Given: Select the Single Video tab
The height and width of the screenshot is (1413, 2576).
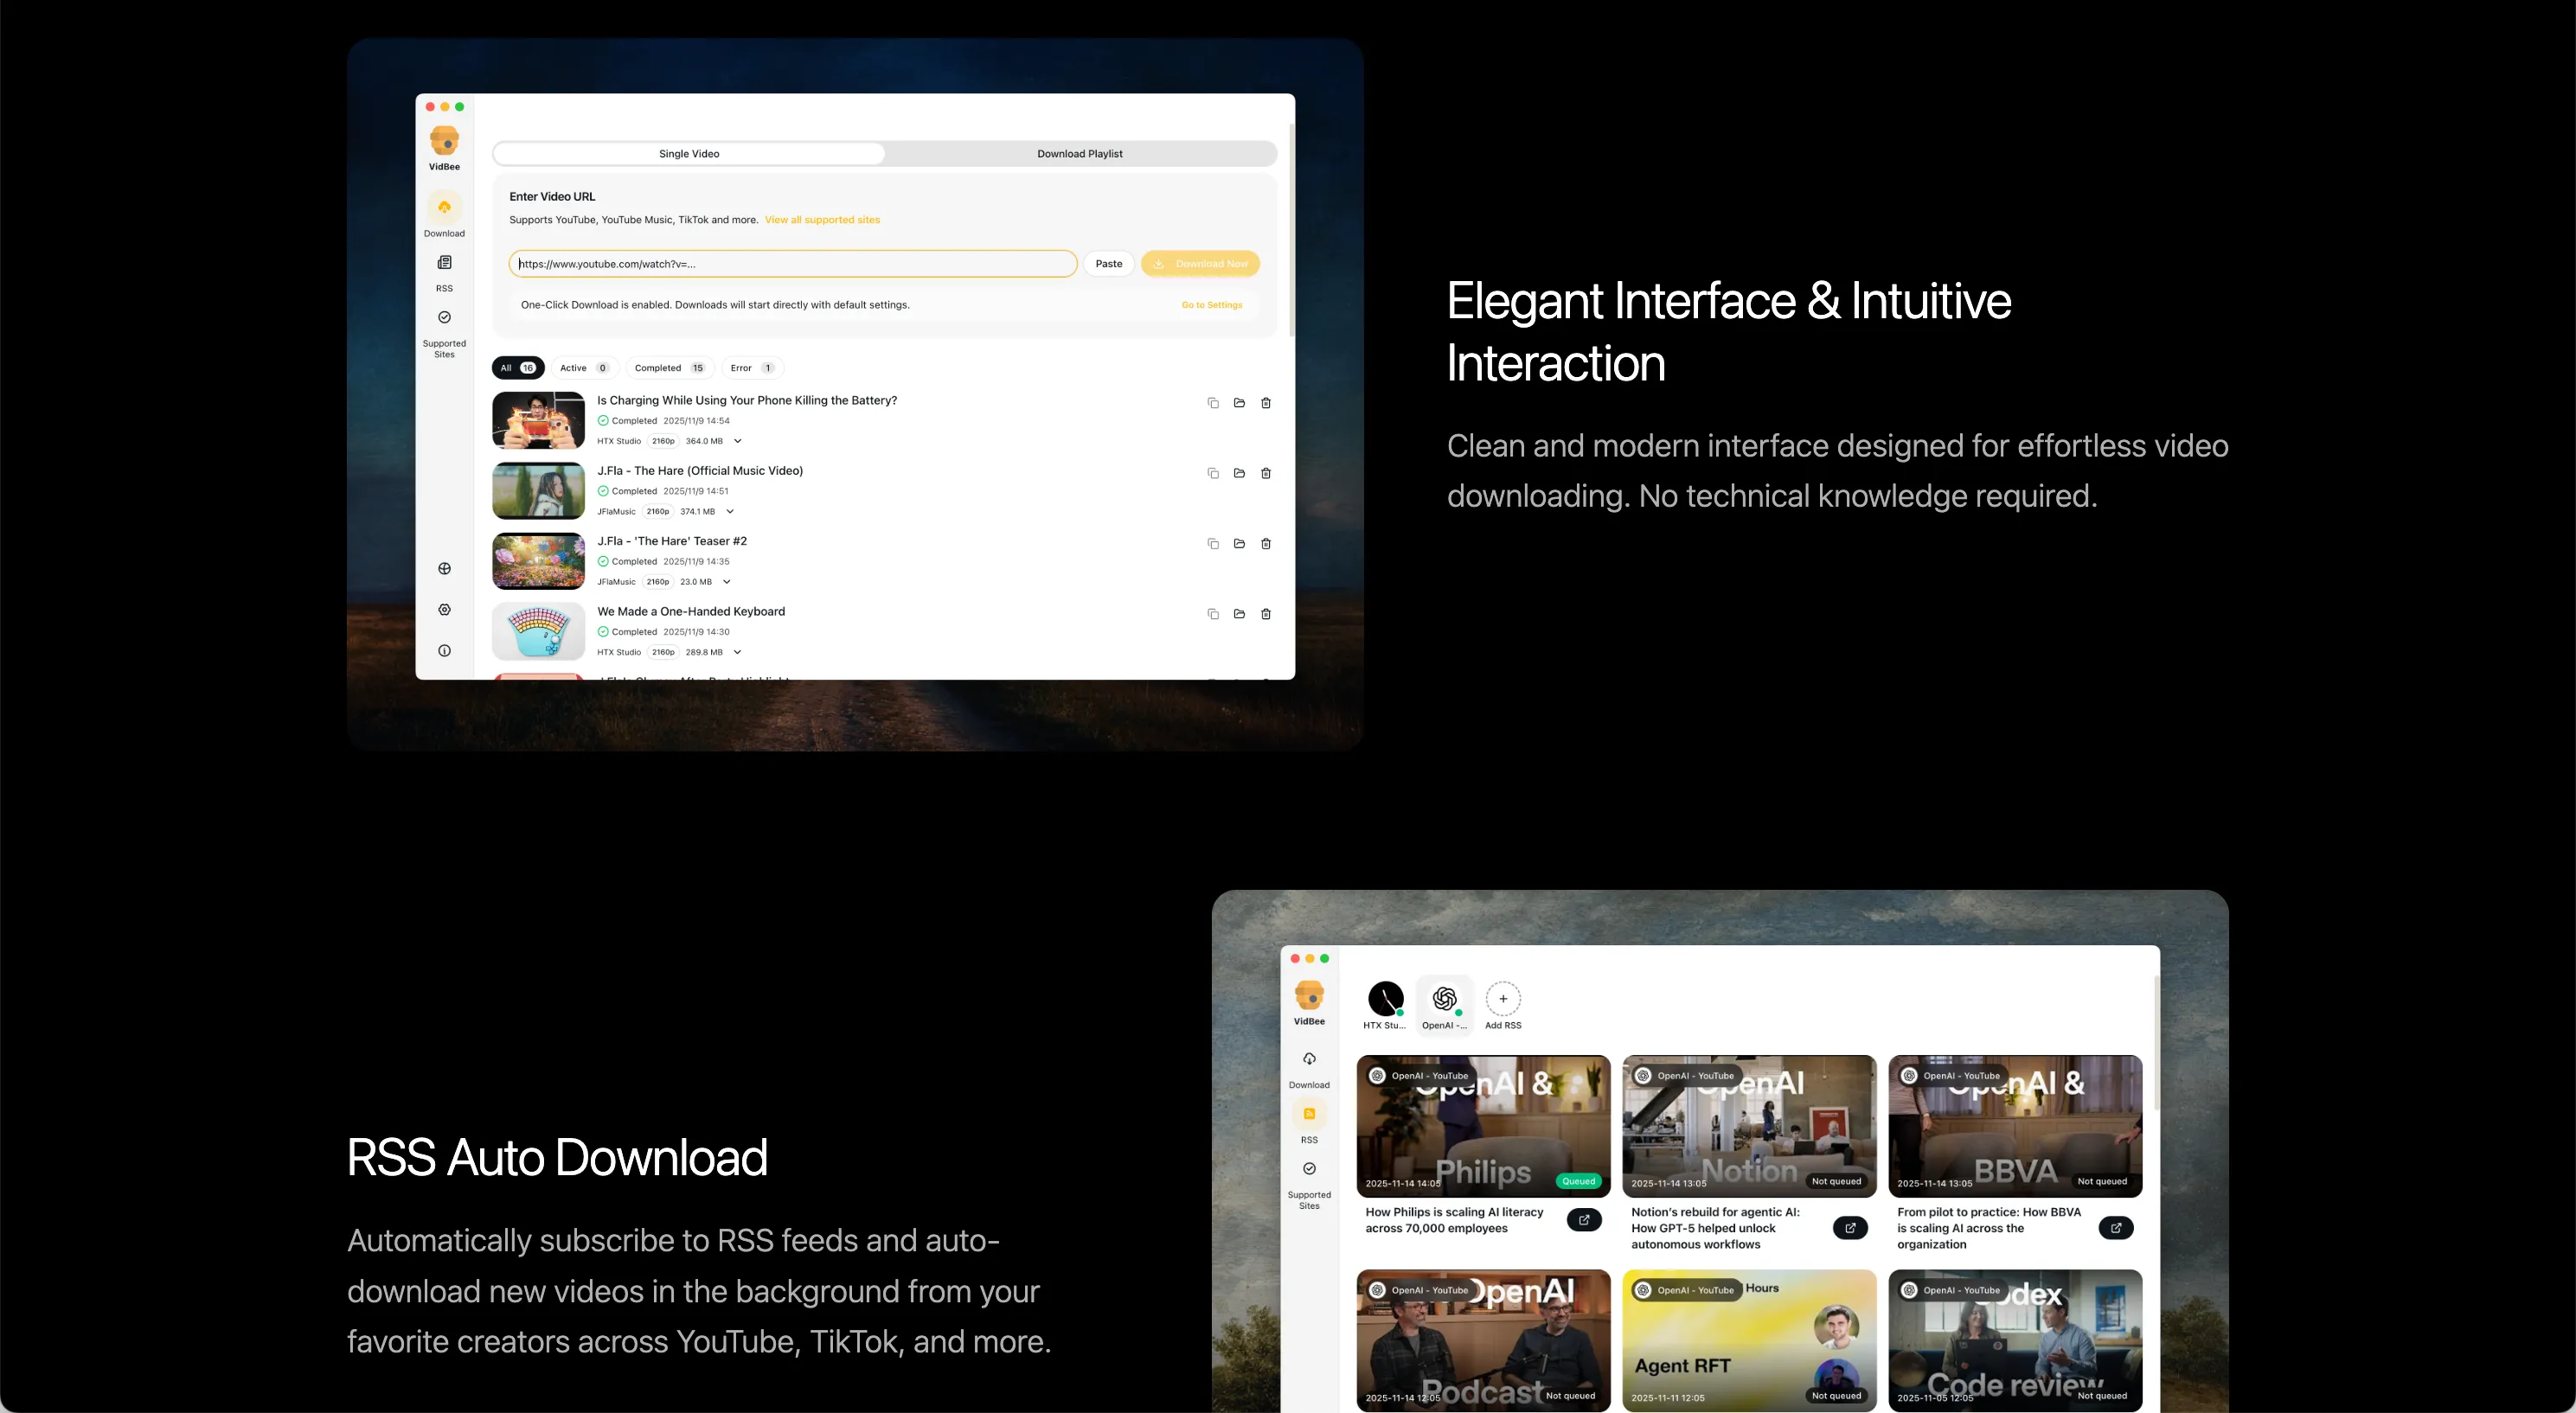Looking at the screenshot, I should click(x=688, y=154).
